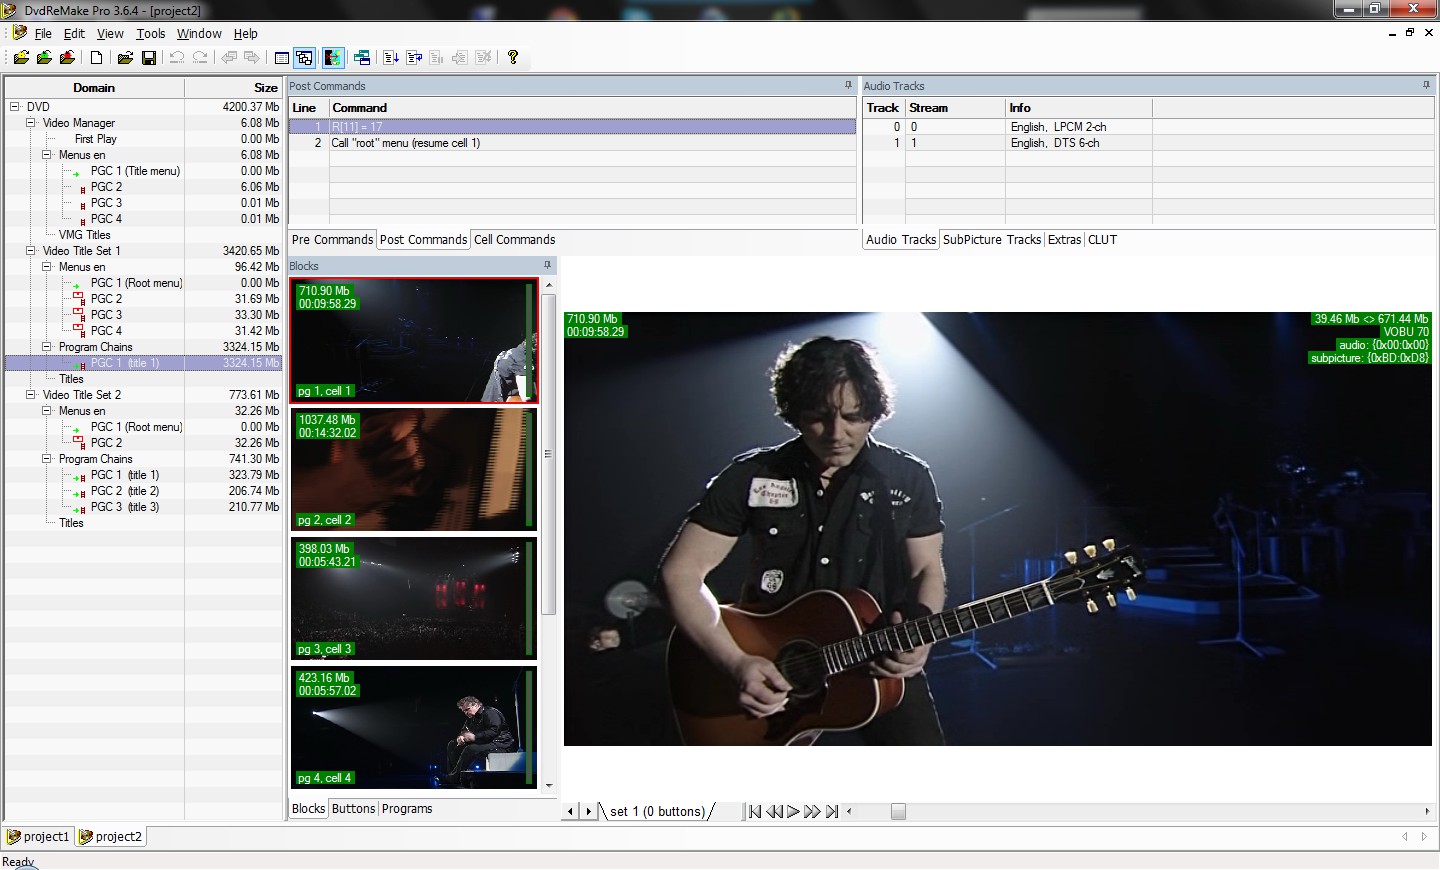
Task: Click the single-window layout toolbar icon
Action: 282,58
